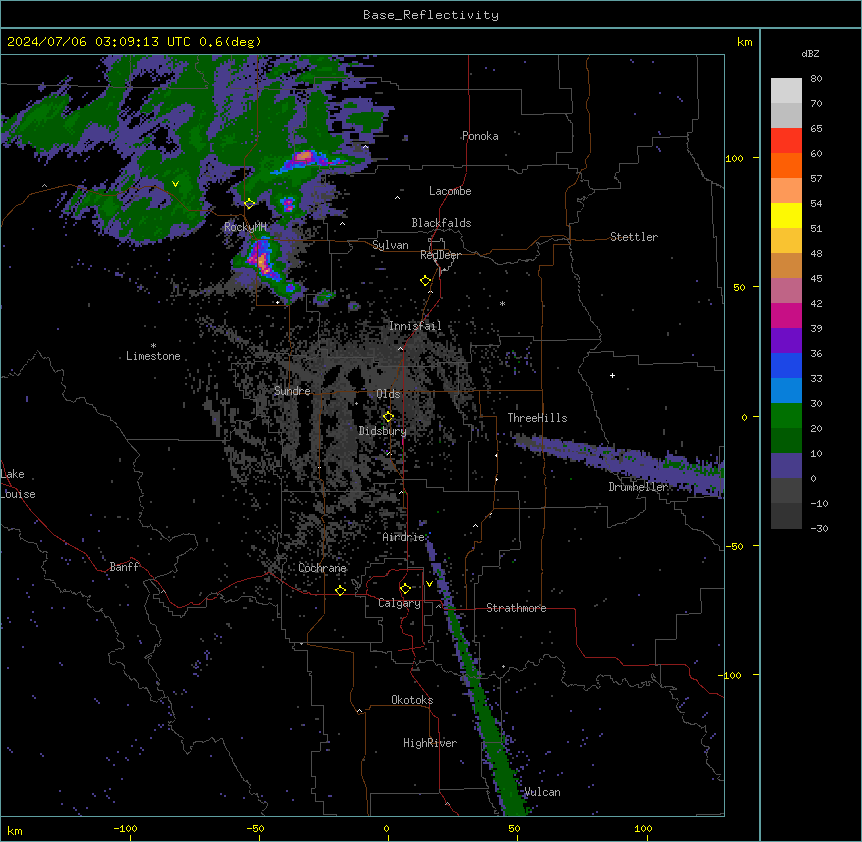Image resolution: width=862 pixels, height=842 pixels.
Task: Click the blue 36 dBZ legend swatch
Action: (x=786, y=365)
